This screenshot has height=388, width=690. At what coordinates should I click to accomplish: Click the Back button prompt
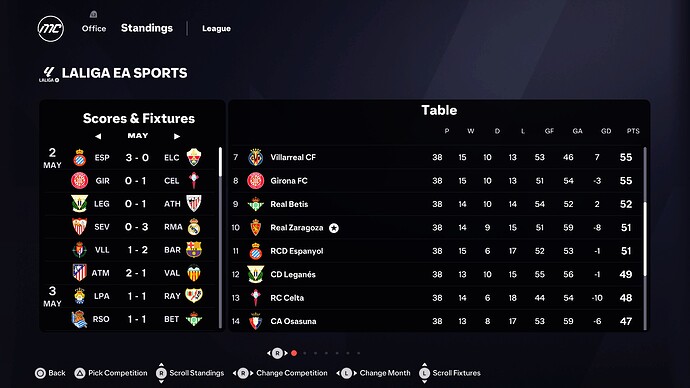pyautogui.click(x=50, y=373)
